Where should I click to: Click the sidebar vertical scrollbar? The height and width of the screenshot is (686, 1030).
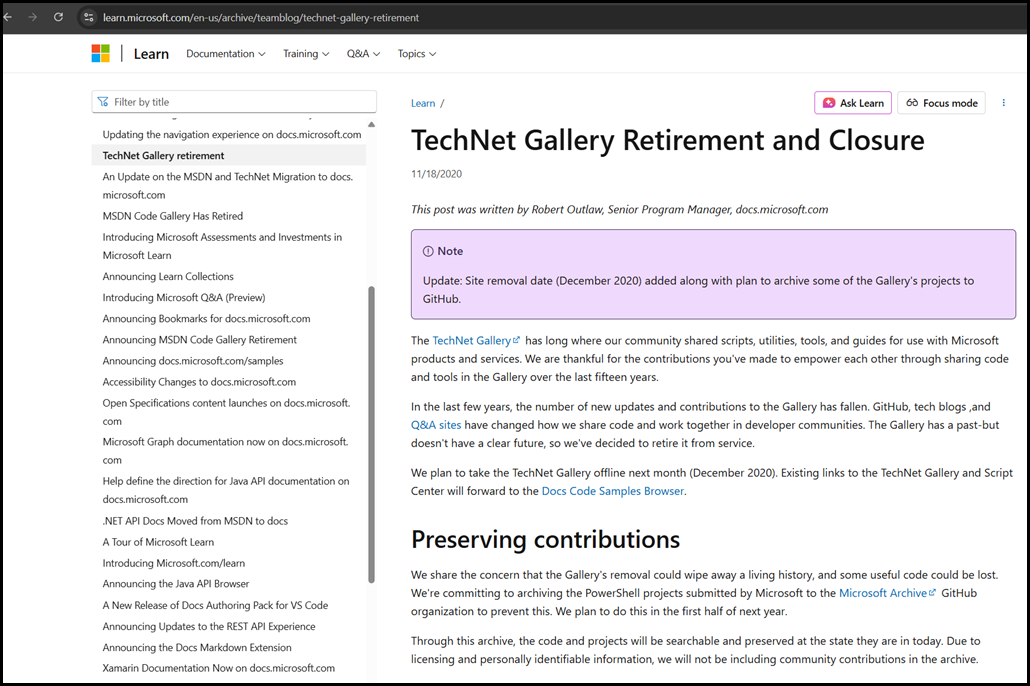[x=372, y=430]
